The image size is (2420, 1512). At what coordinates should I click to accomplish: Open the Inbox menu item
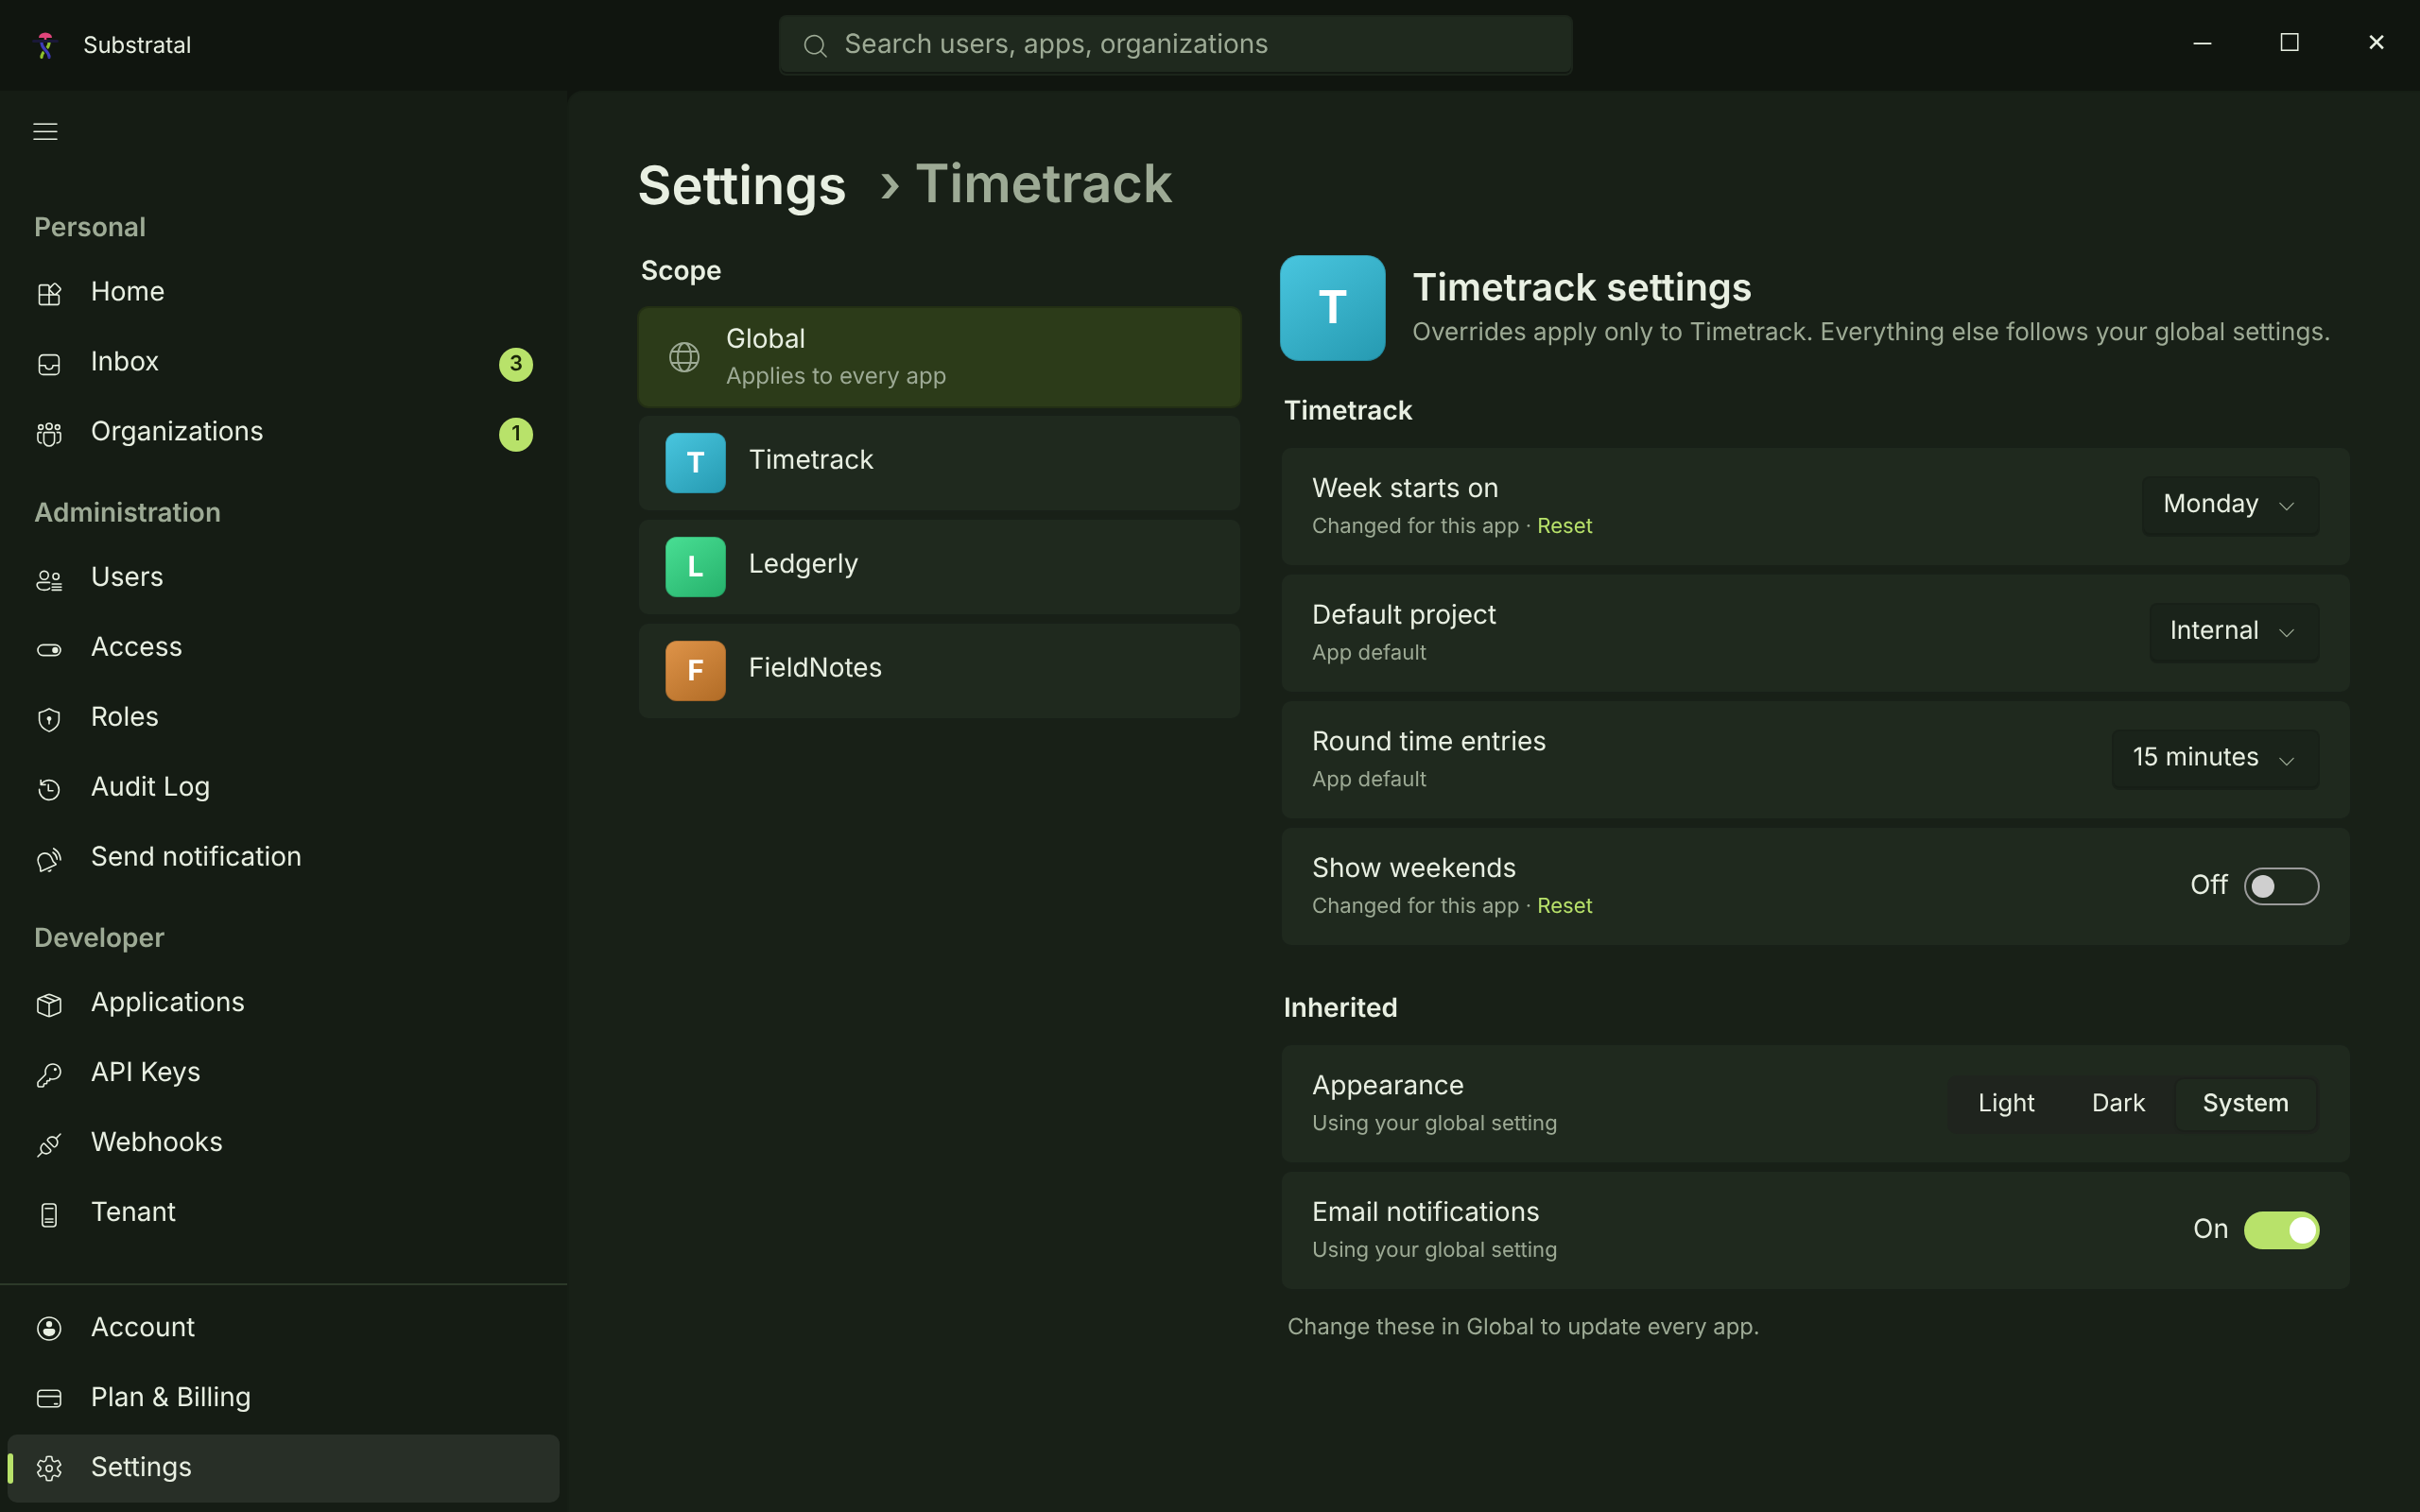click(283, 363)
